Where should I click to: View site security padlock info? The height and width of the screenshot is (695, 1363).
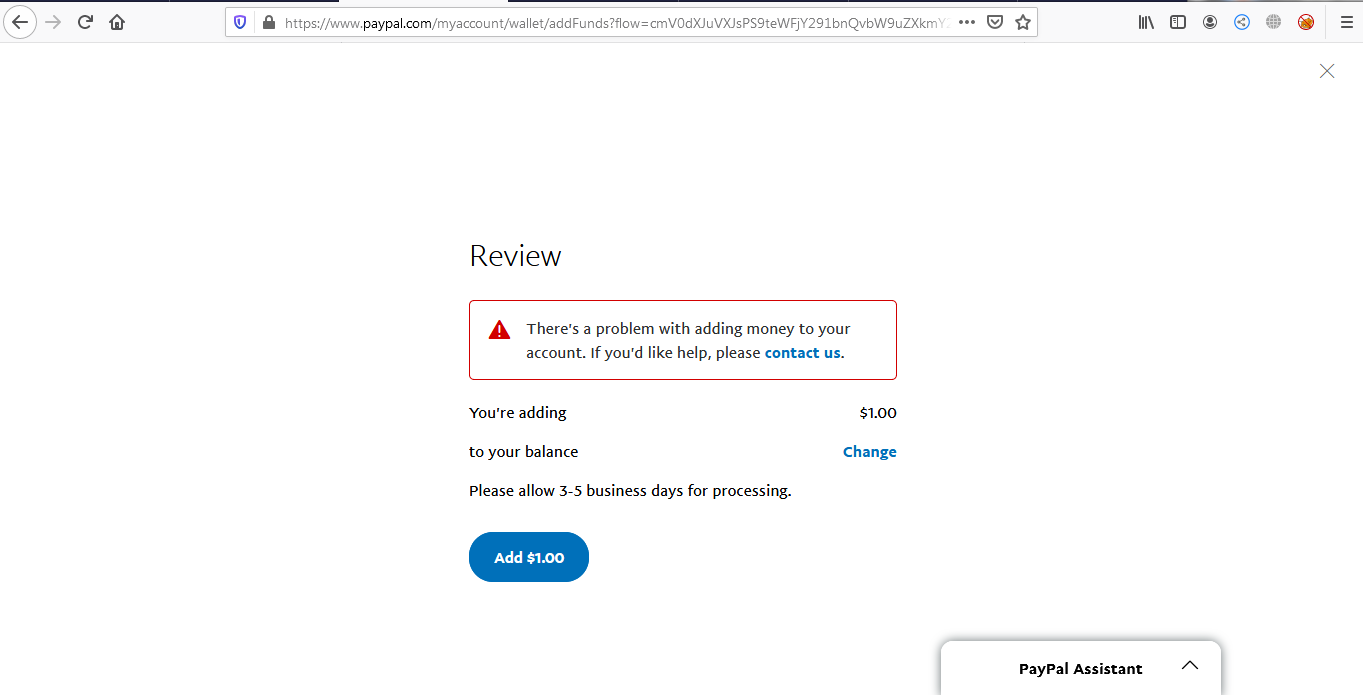pyautogui.click(x=267, y=22)
